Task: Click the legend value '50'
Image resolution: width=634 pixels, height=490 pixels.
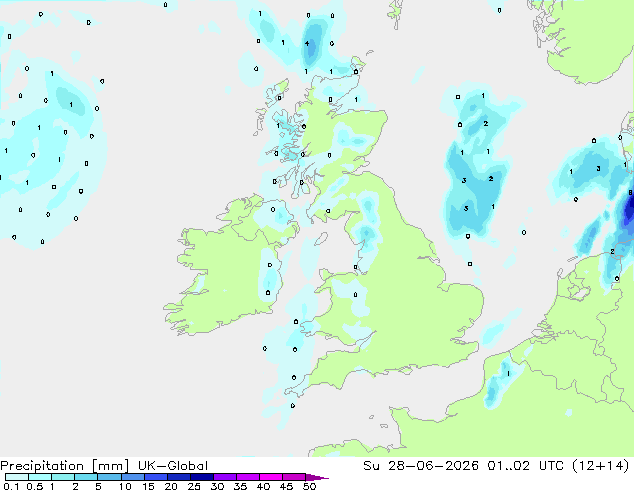Action: pos(309,486)
